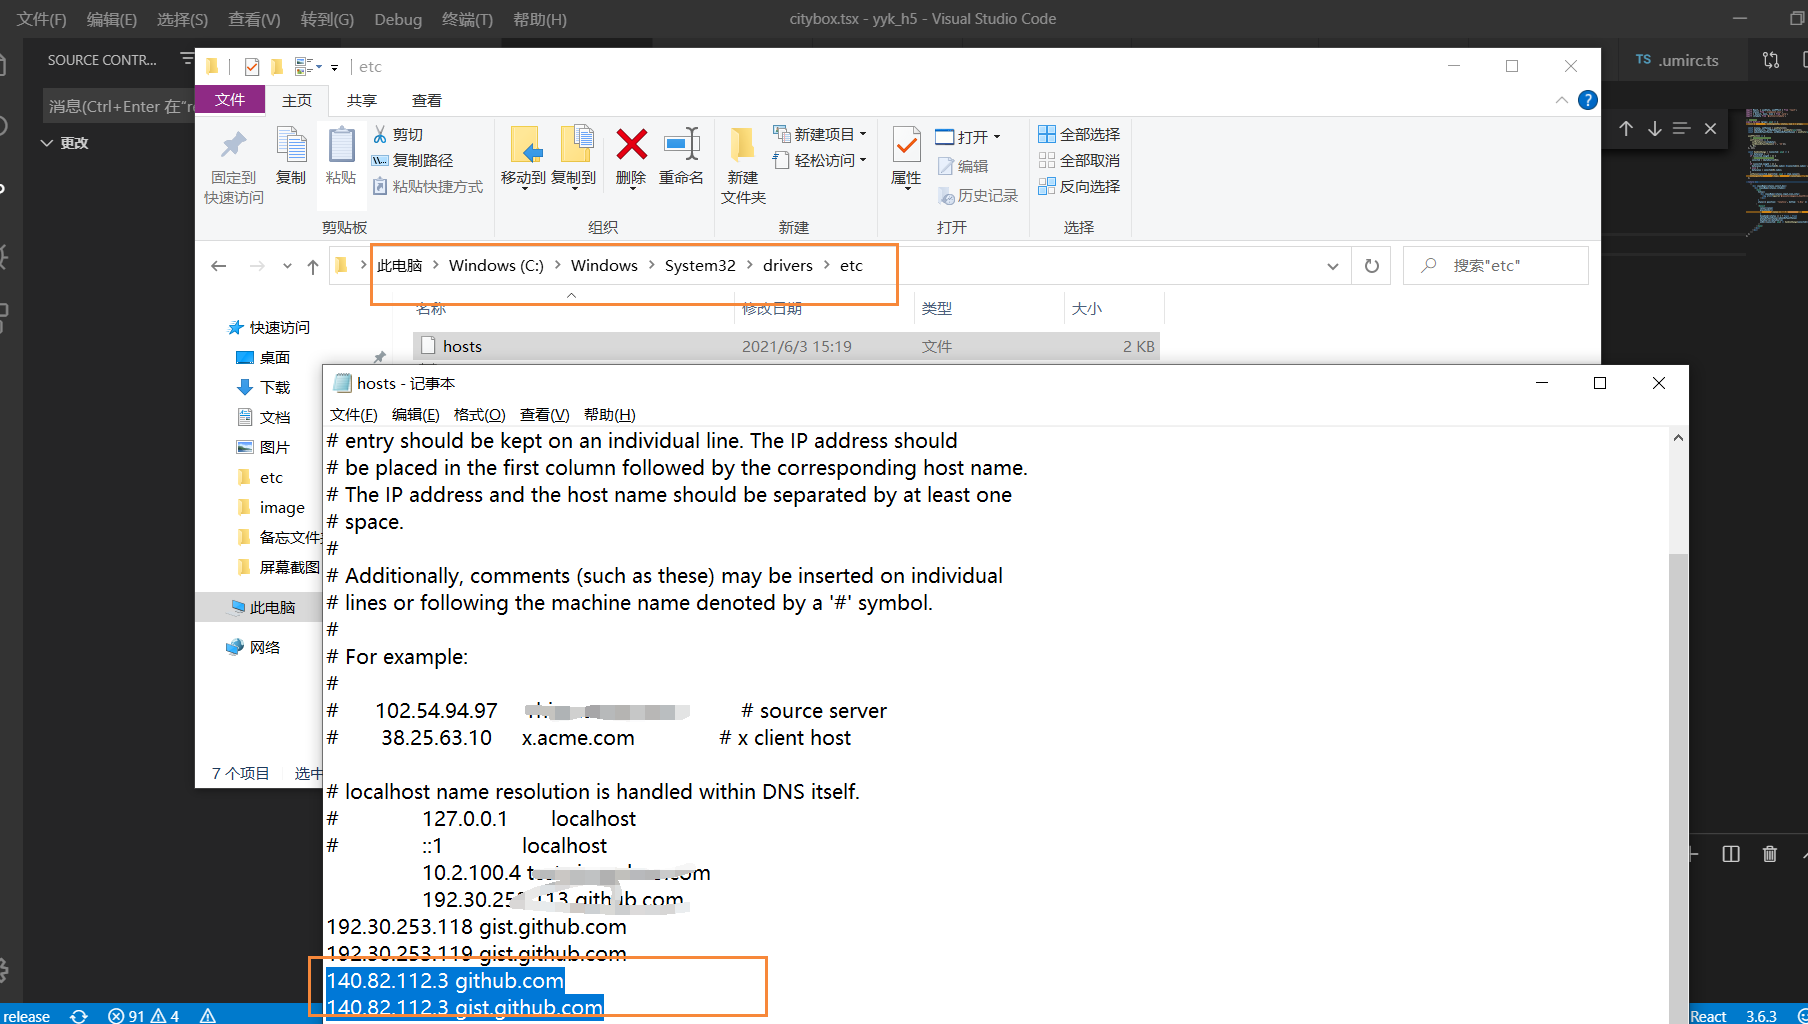Click Invert selection (反向选择)
This screenshot has width=1808, height=1024.
tap(1079, 186)
